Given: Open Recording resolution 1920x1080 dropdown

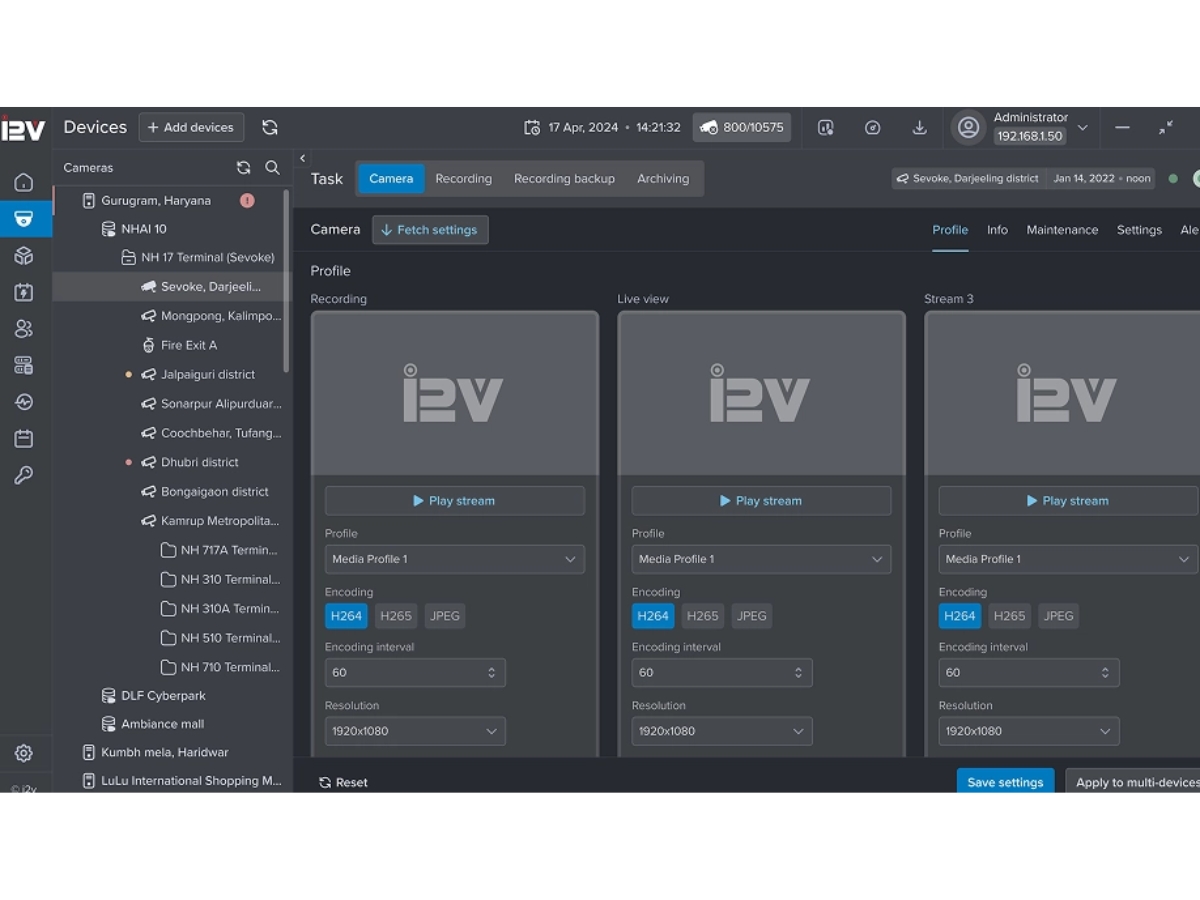Looking at the screenshot, I should [415, 731].
